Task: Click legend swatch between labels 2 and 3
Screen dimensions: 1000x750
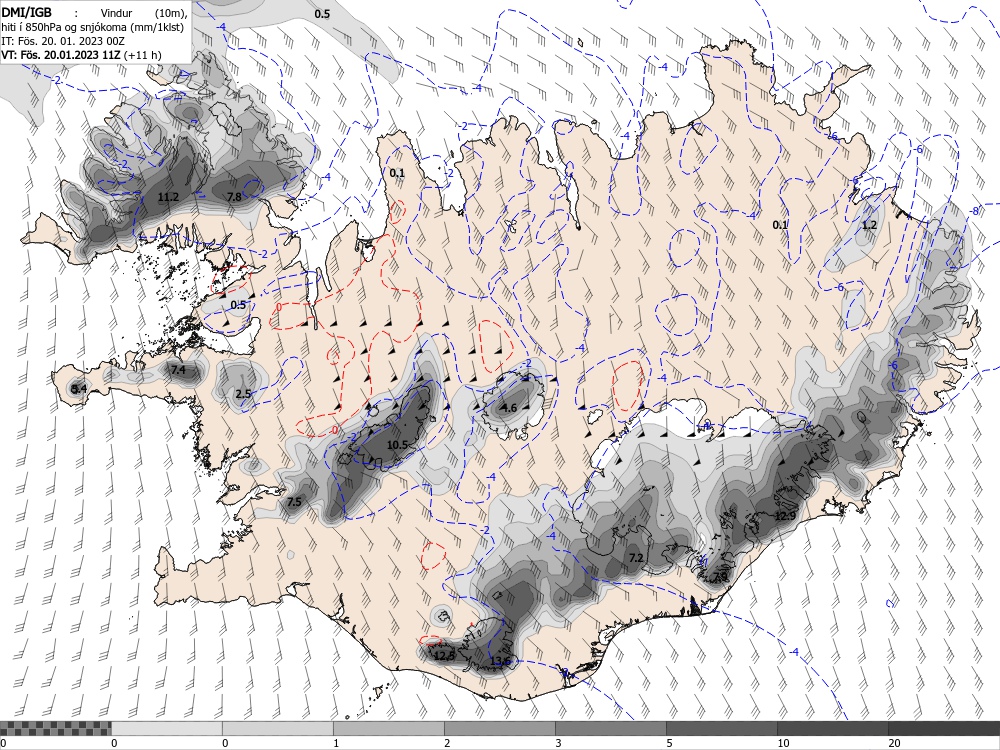Action: point(499,728)
